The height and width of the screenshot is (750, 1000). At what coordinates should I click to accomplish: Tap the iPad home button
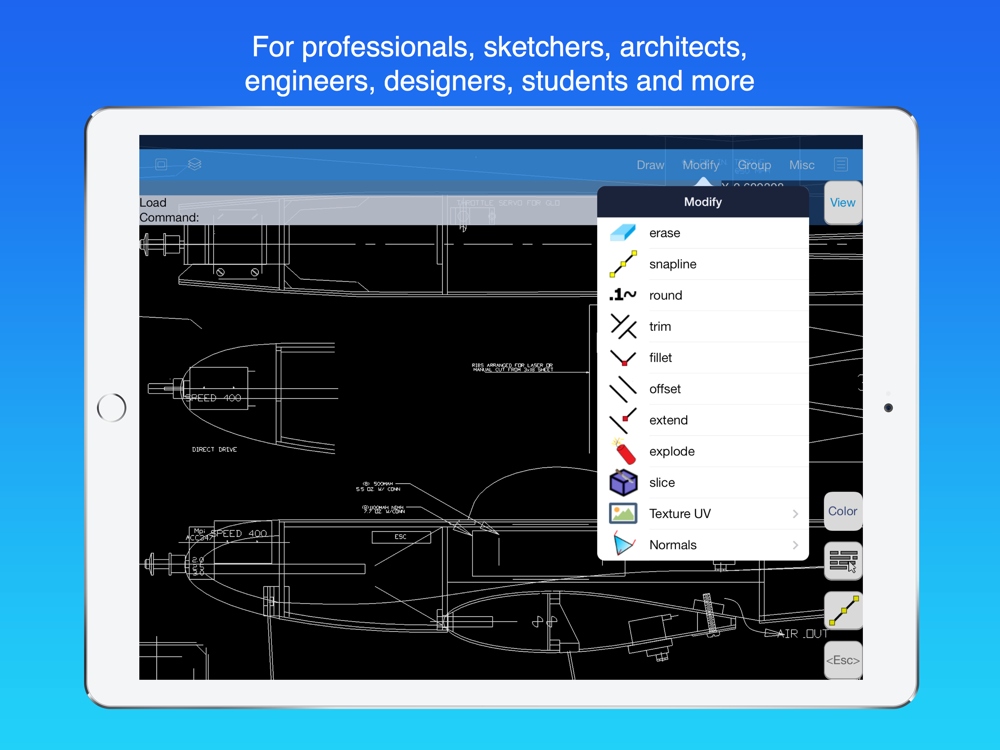(x=112, y=408)
